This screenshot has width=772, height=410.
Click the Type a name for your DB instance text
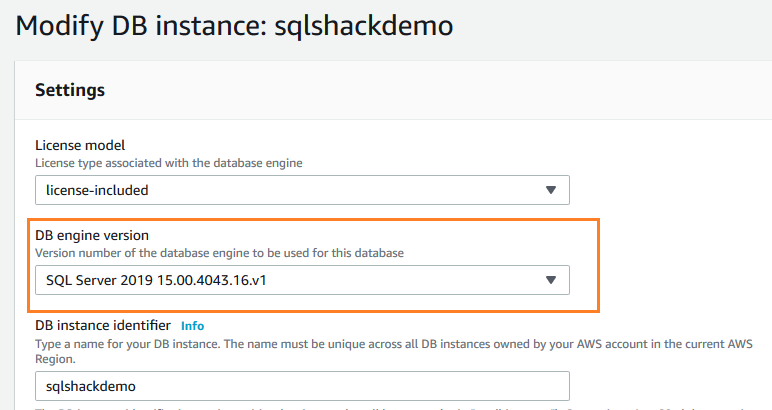[x=300, y=342]
